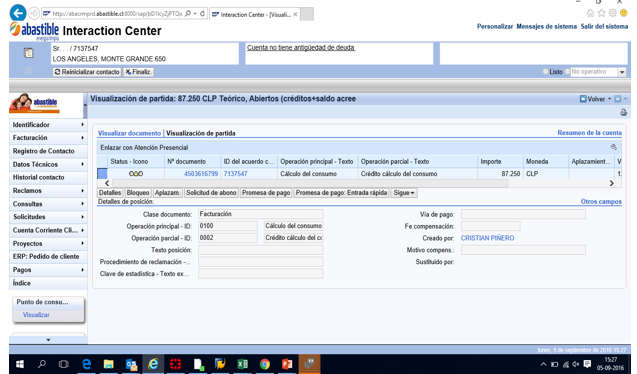This screenshot has height=374, width=637.
Task: Open Task View on taskbar
Action: (63, 364)
